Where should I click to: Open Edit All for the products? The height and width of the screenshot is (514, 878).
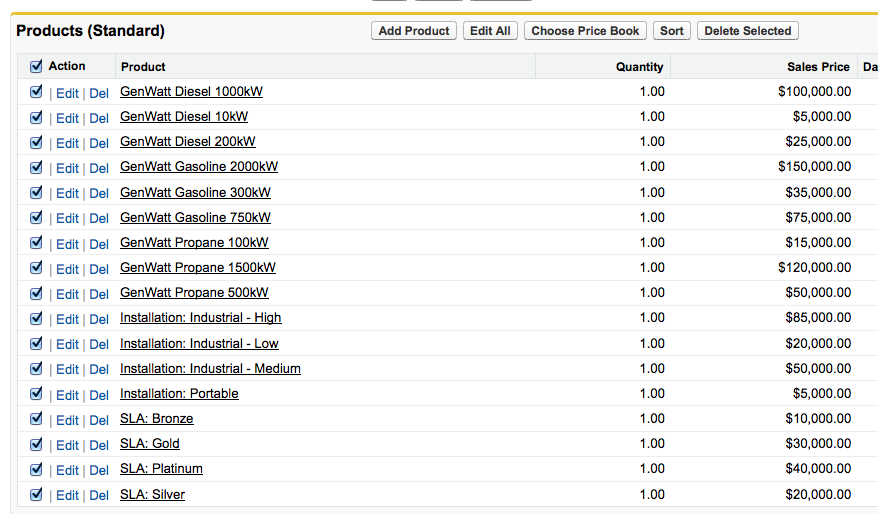point(490,31)
